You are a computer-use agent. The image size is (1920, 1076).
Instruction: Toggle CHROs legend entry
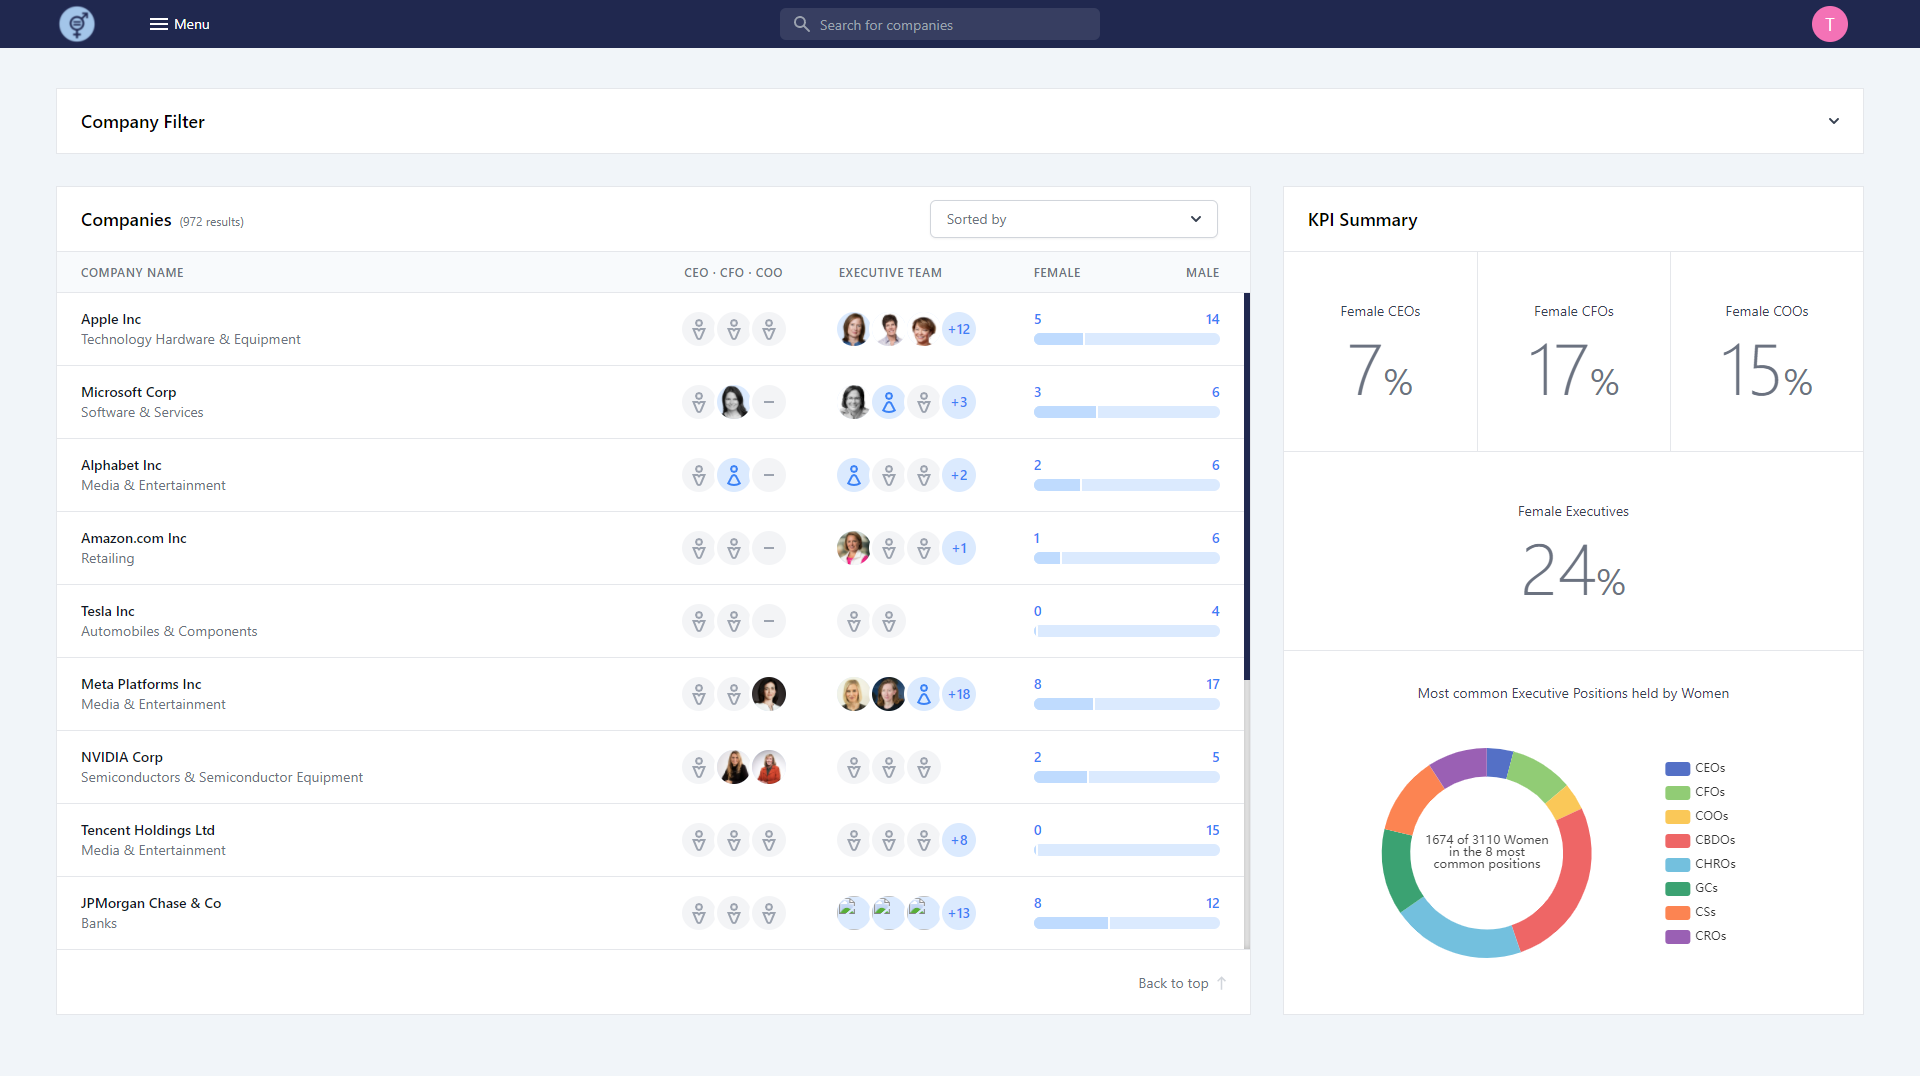(1700, 864)
